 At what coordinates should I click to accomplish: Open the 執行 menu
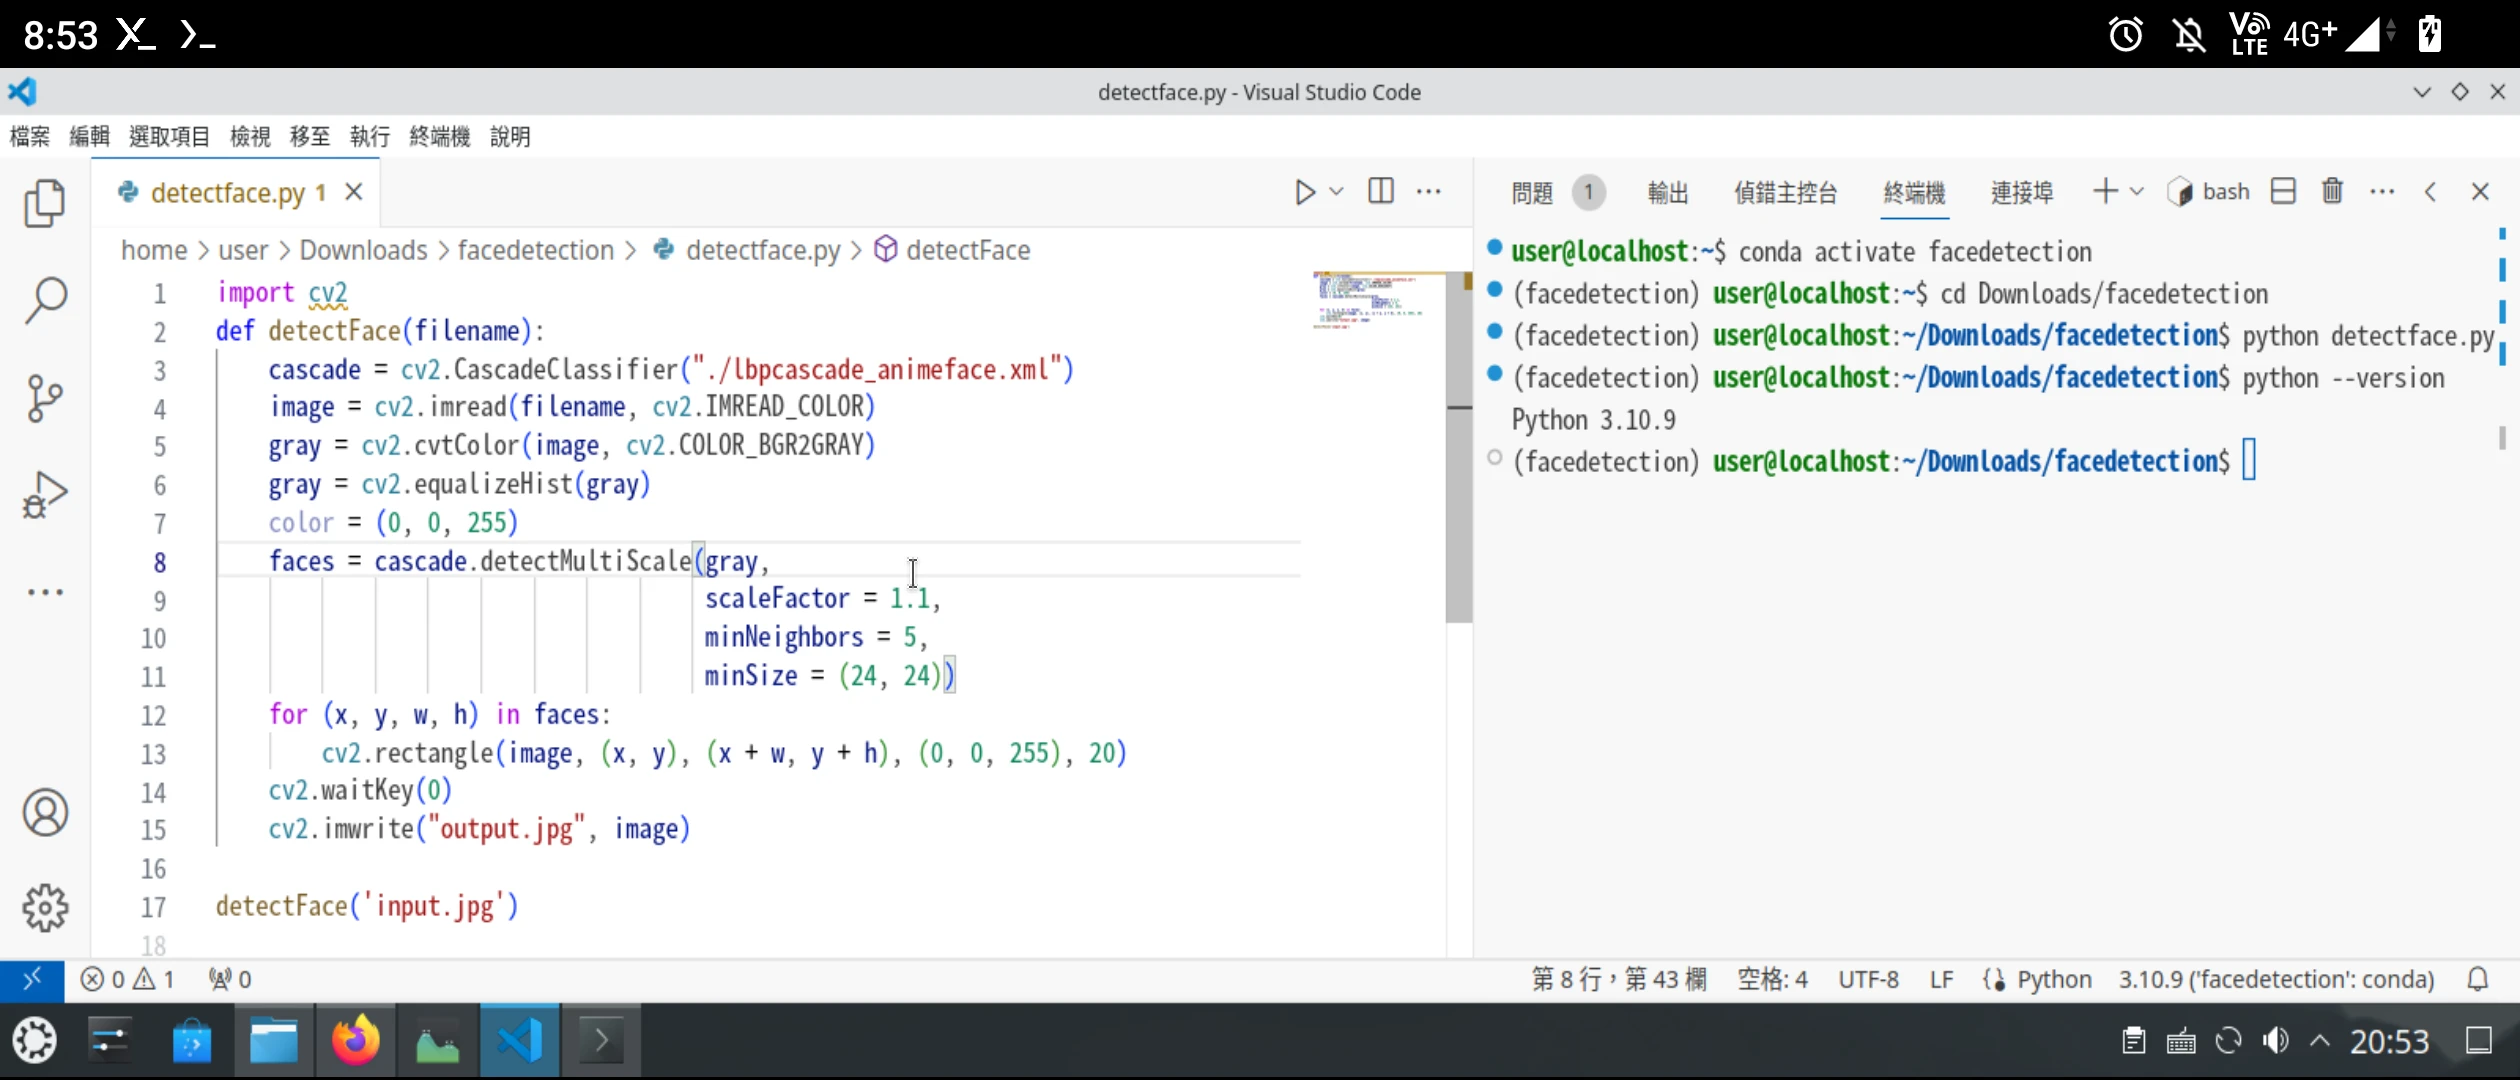[x=369, y=136]
